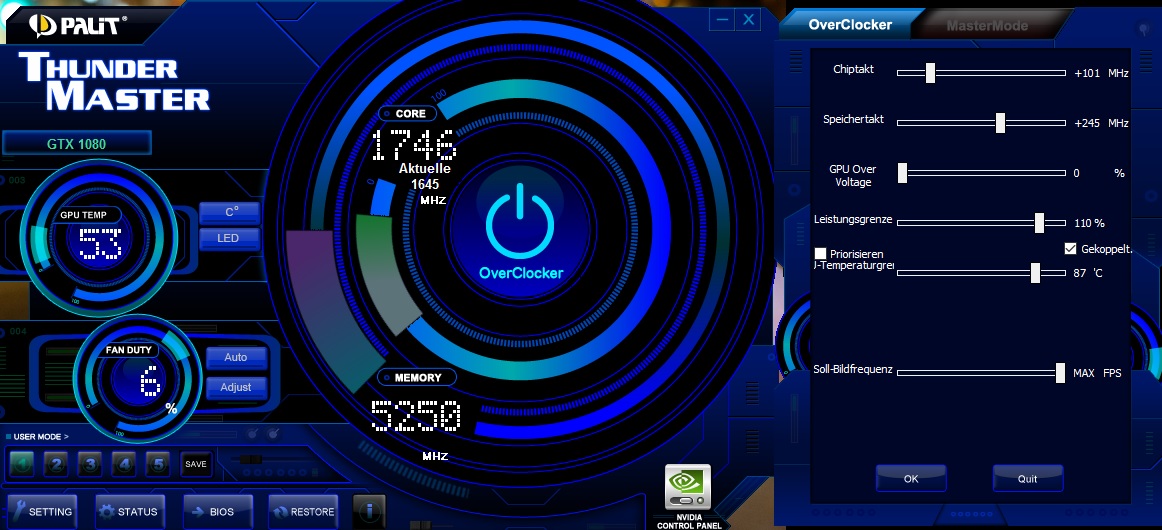
Task: Click the USER MODE label
Action: click(41, 437)
